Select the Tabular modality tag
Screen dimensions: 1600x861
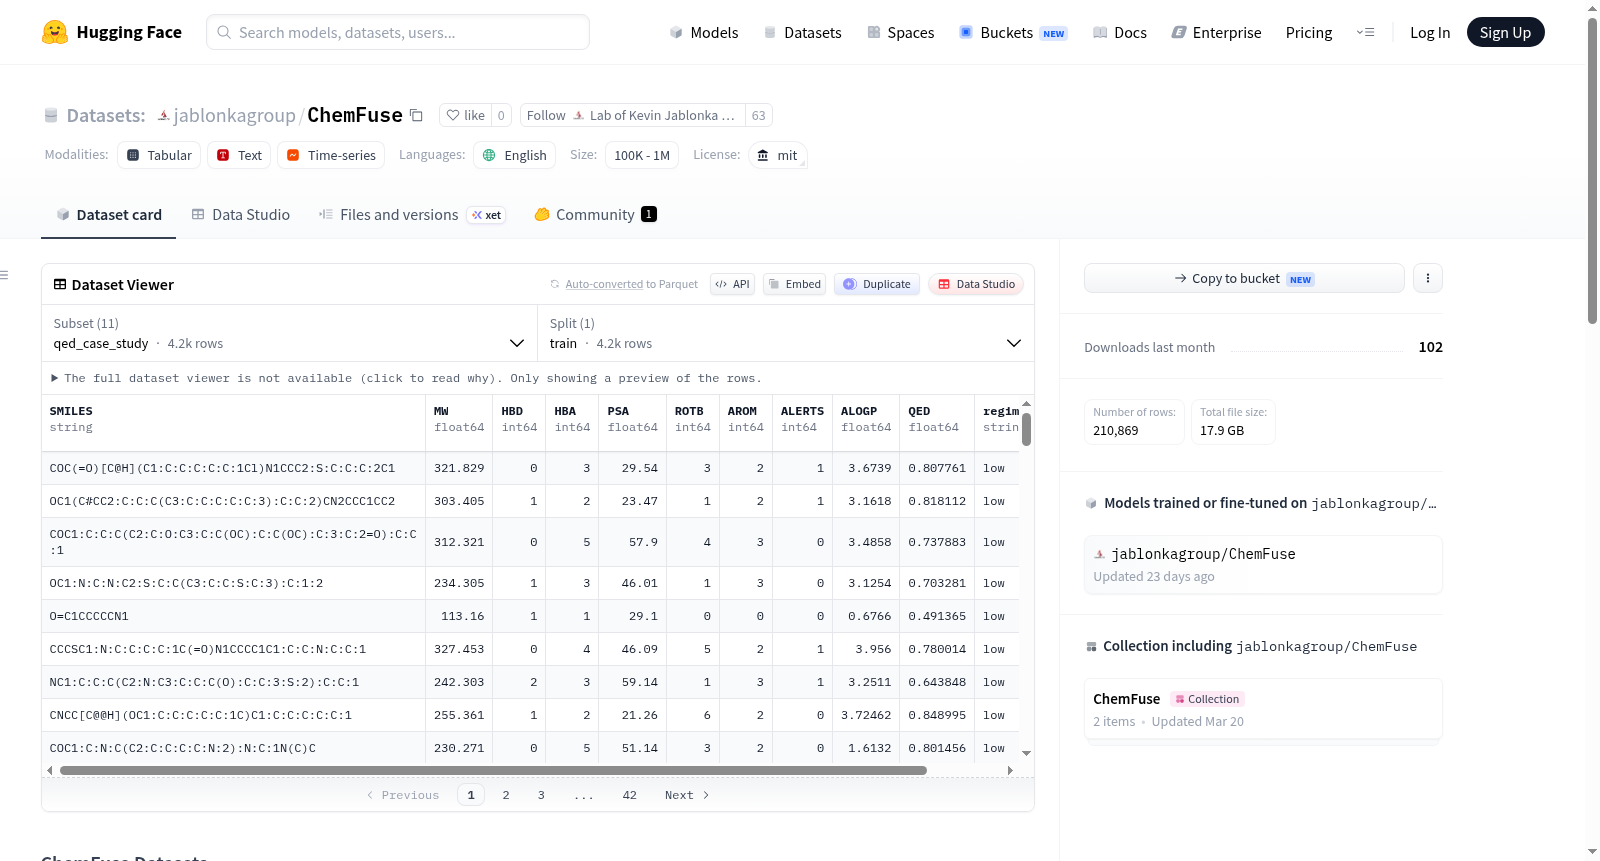(159, 155)
